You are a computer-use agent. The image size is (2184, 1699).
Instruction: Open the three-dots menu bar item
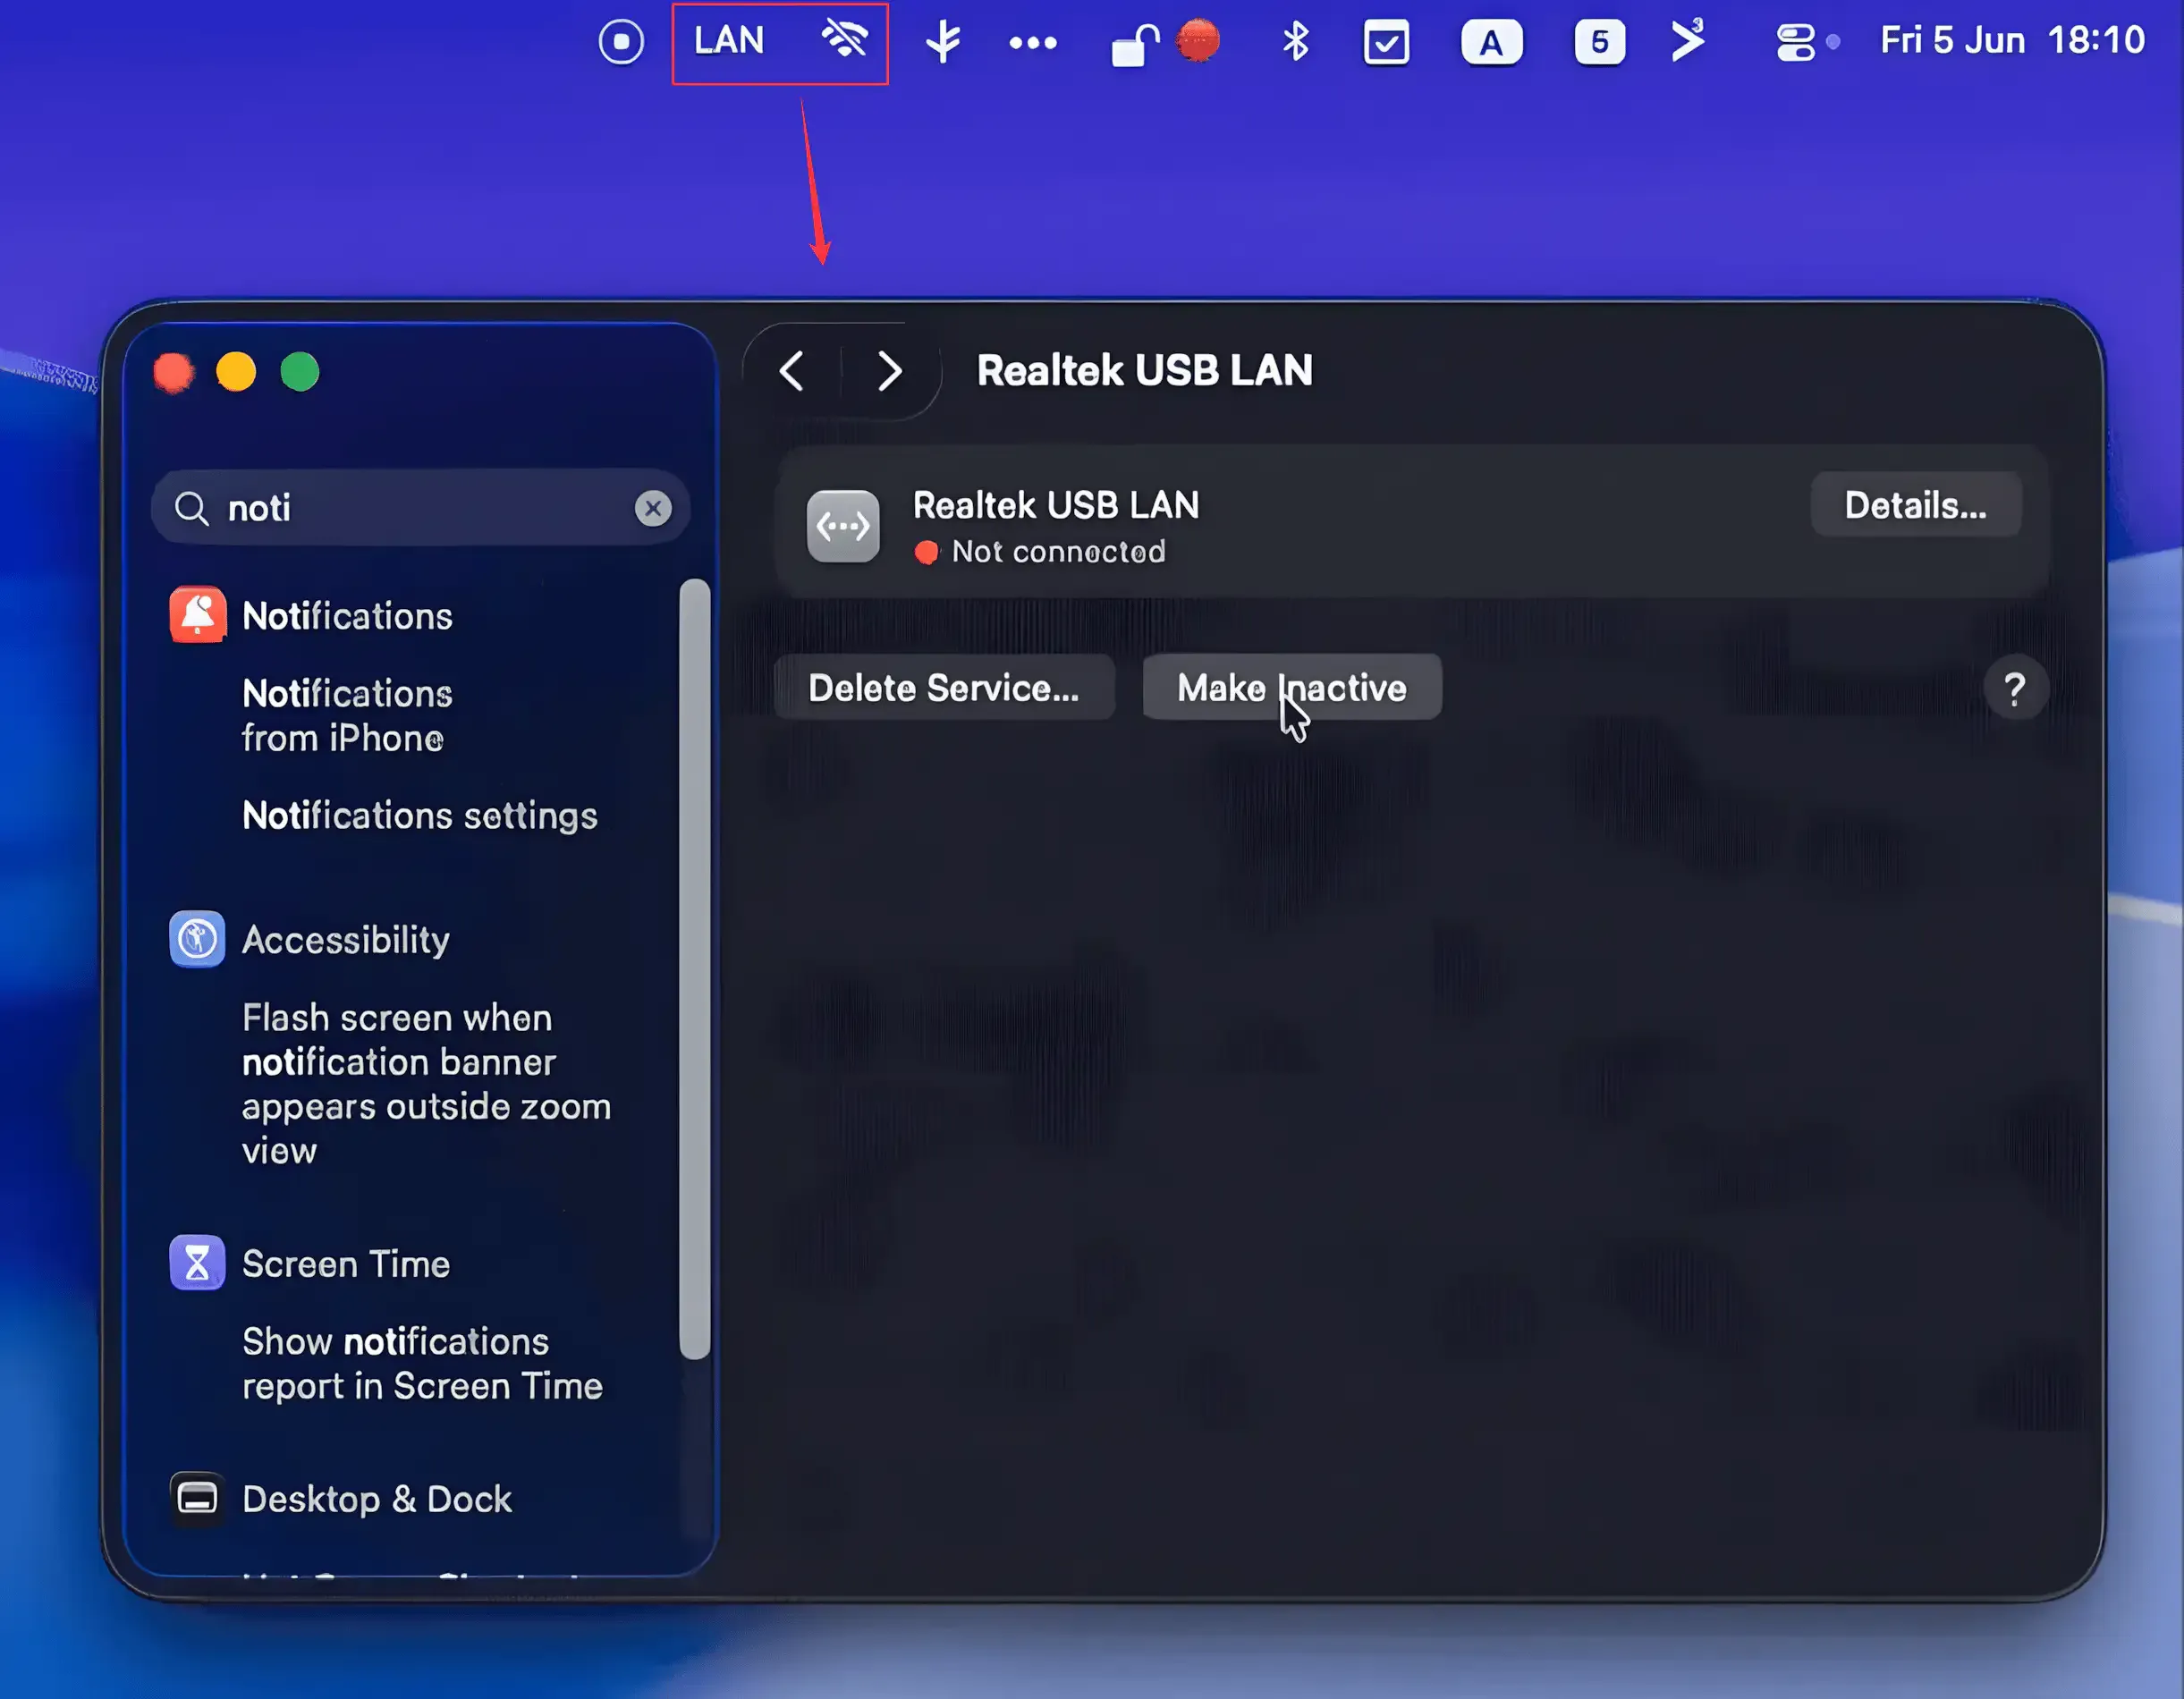pyautogui.click(x=1033, y=43)
